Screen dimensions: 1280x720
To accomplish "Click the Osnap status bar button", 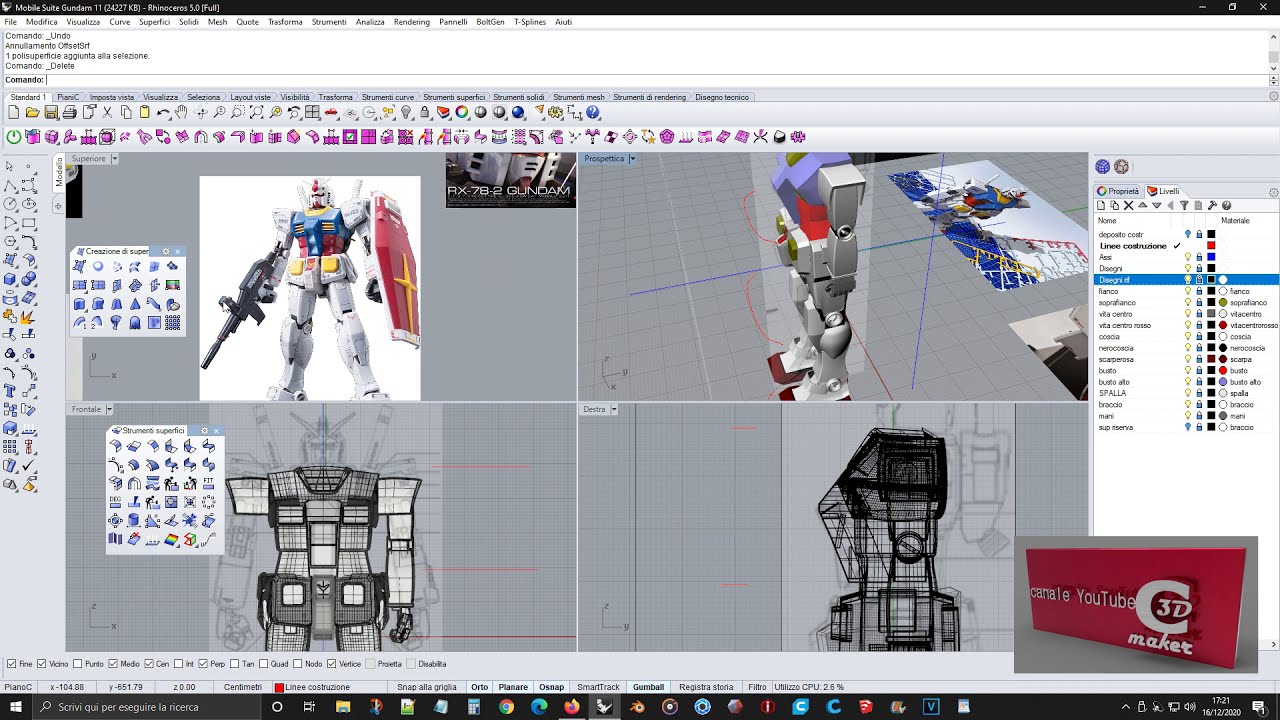I will [551, 687].
